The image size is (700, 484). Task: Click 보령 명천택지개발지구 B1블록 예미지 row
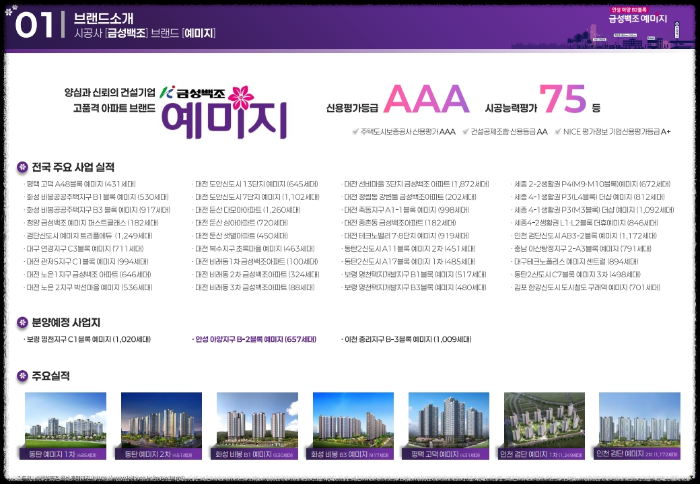pyautogui.click(x=414, y=275)
